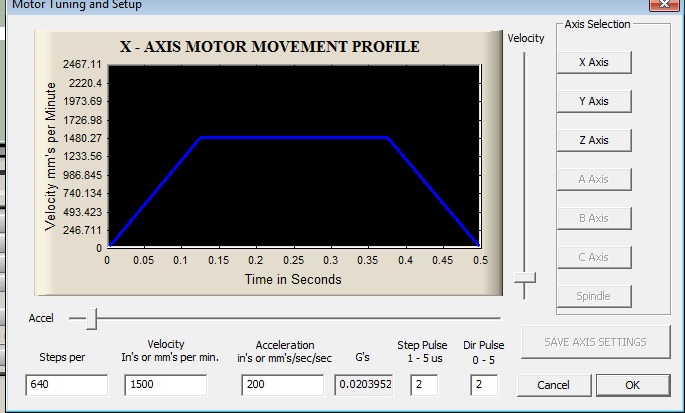Viewport: 685px width, 413px height.
Task: Click the G's field showing 0.0203952
Action: tap(364, 385)
